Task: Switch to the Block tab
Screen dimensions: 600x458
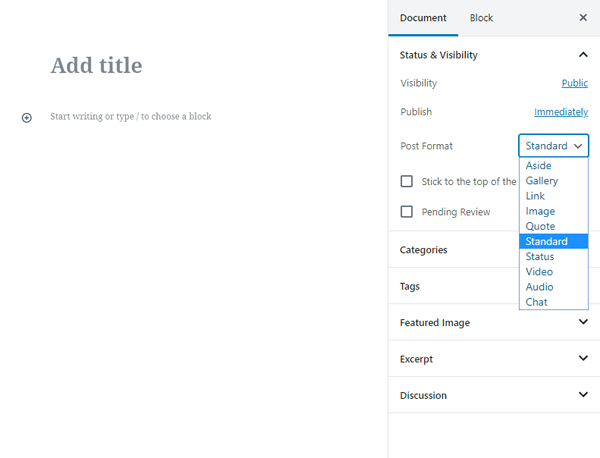Action: click(481, 18)
